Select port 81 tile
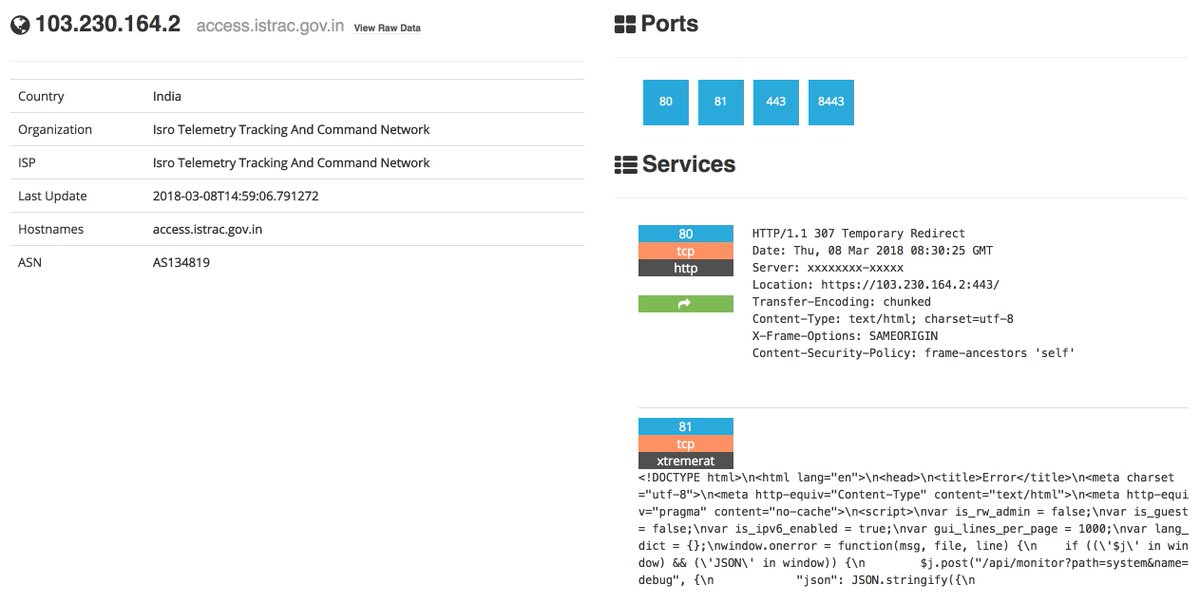Screen dimensions: 1200x603 (721, 102)
